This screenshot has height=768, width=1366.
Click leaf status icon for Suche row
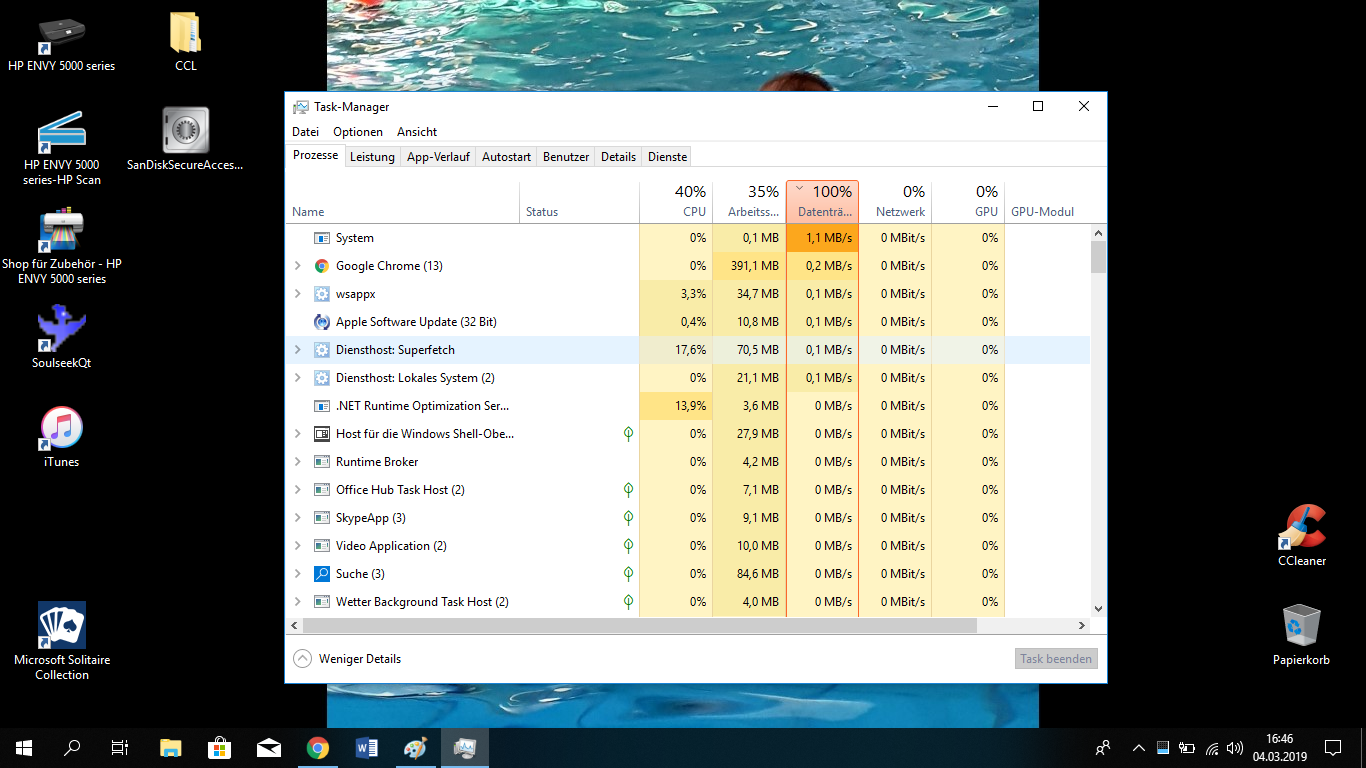(628, 574)
